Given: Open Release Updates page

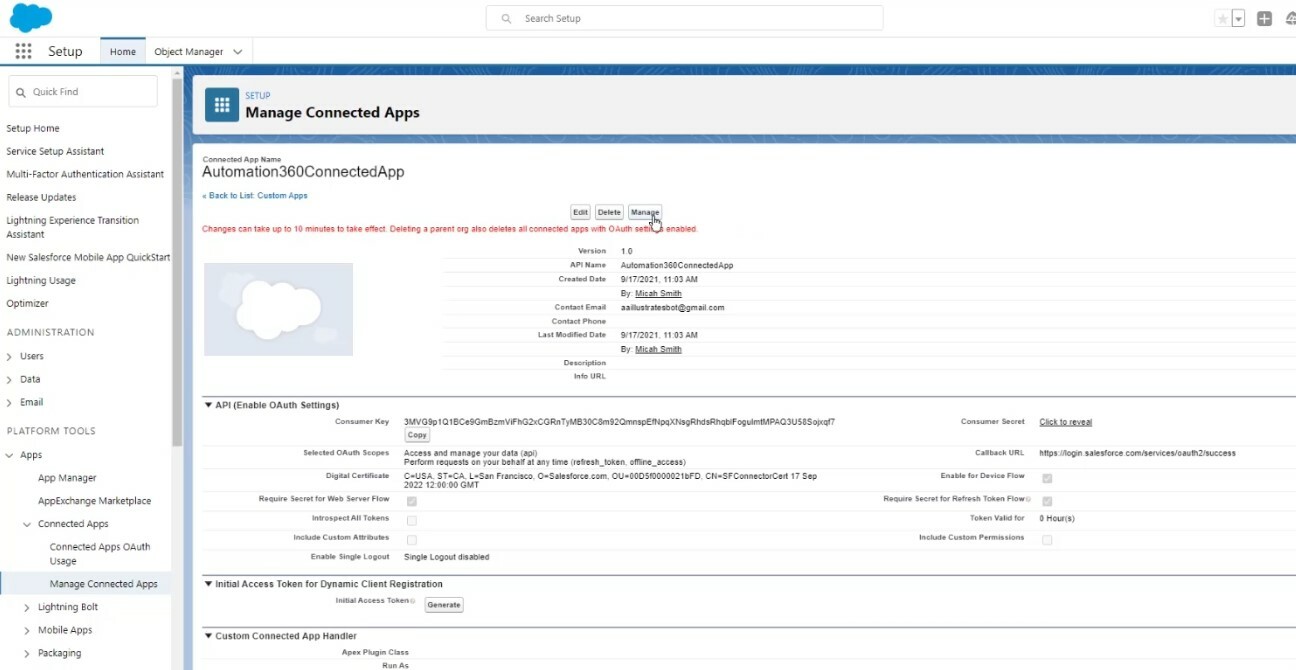Looking at the screenshot, I should (41, 197).
